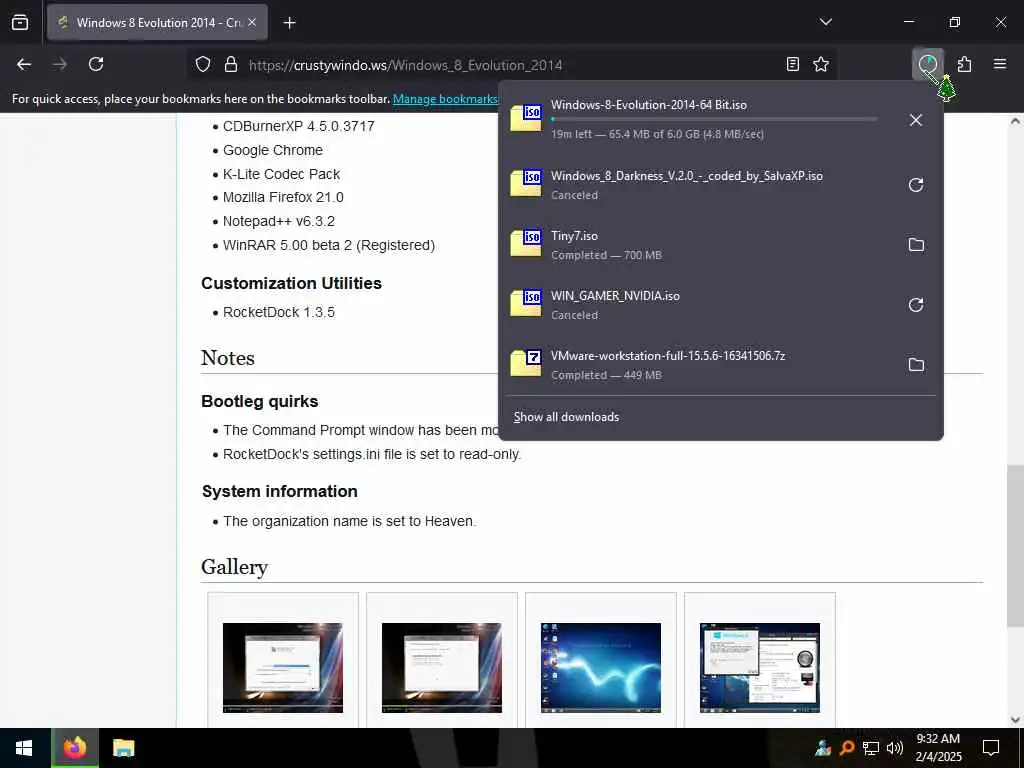The width and height of the screenshot is (1024, 768).
Task: Click the Windows-8-Evolution ISO file icon
Action: 526,119
